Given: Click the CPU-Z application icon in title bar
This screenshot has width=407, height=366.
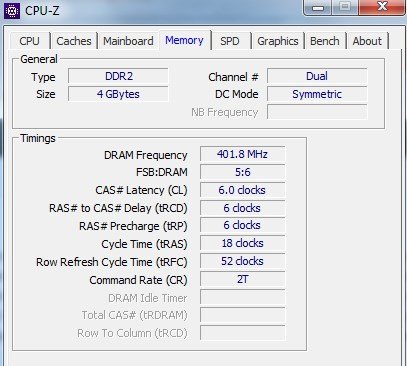Looking at the screenshot, I should click(12, 11).
